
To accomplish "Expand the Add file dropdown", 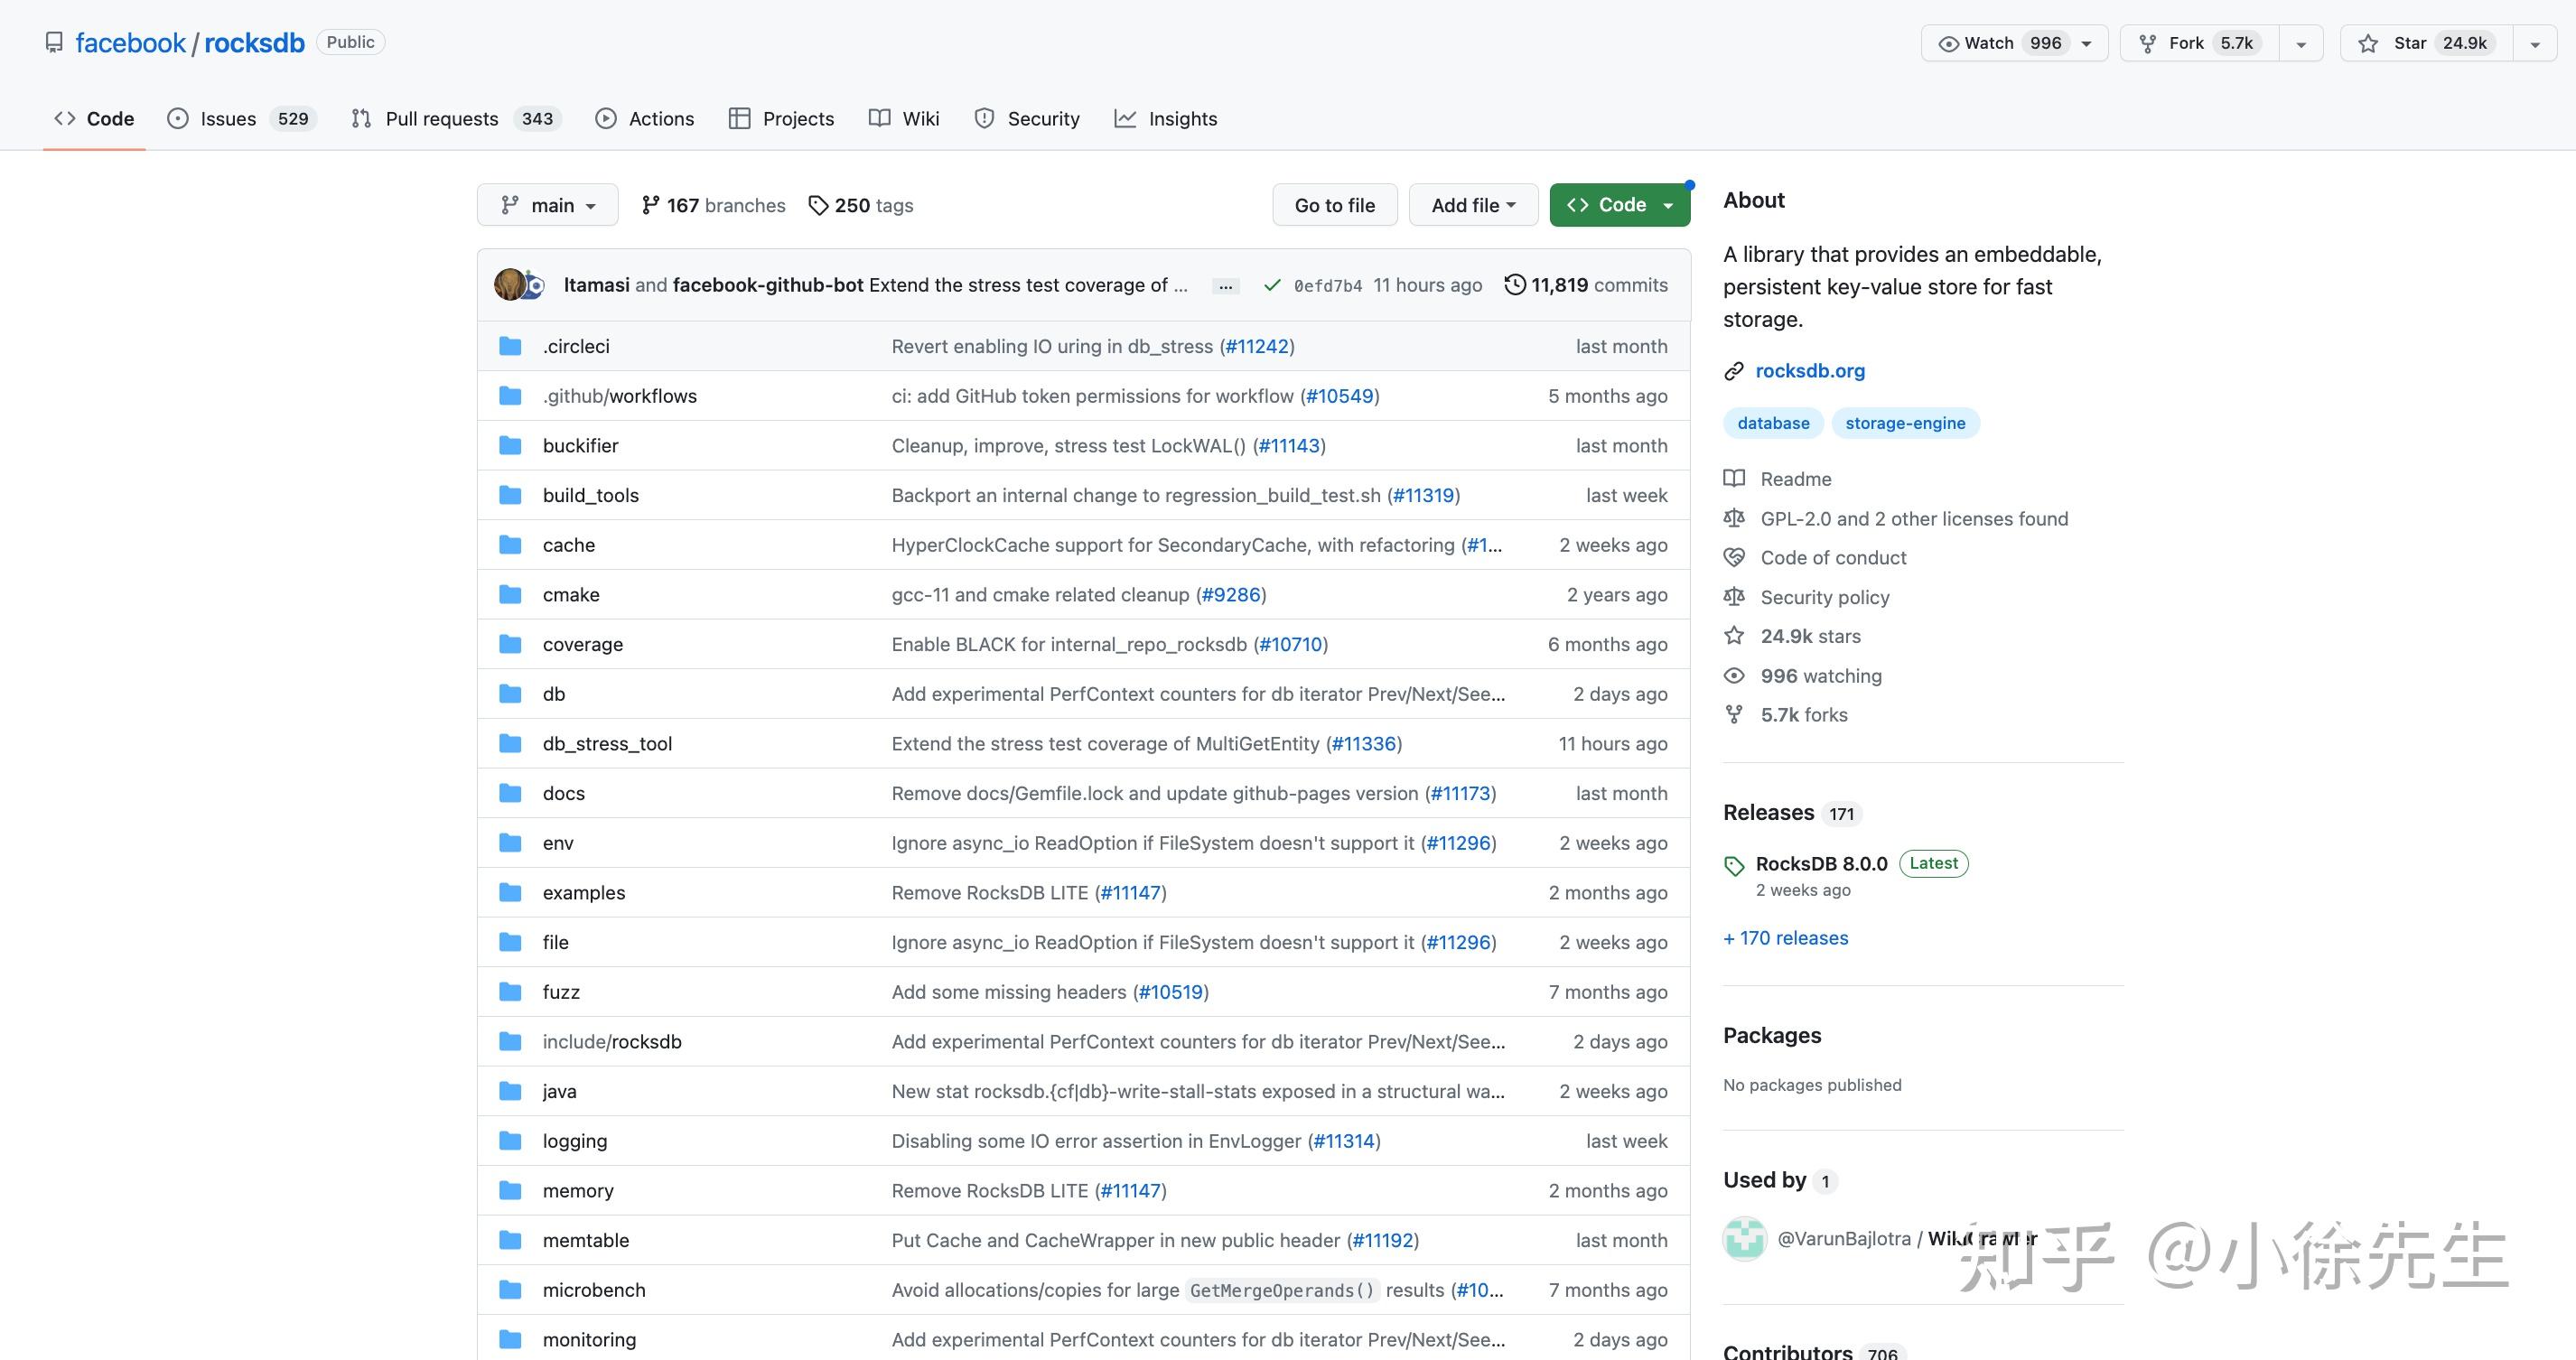I will [x=1473, y=205].
